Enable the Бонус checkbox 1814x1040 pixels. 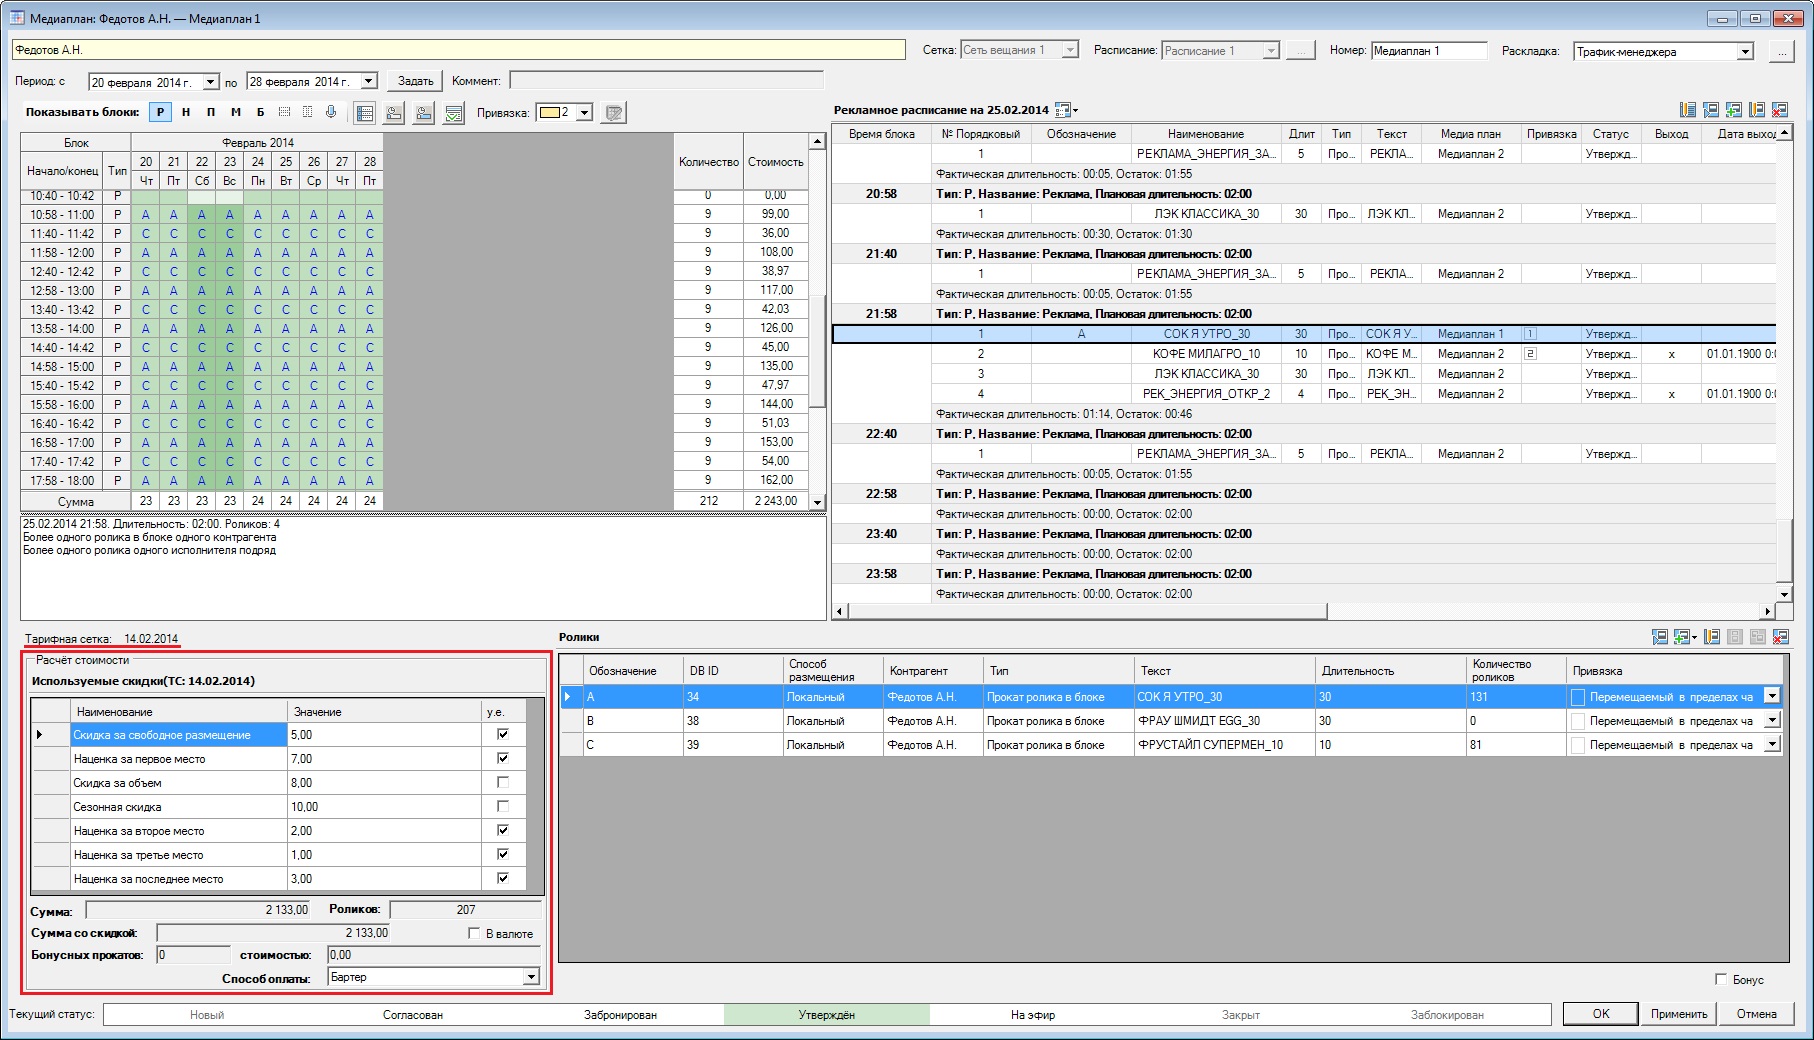(1721, 979)
